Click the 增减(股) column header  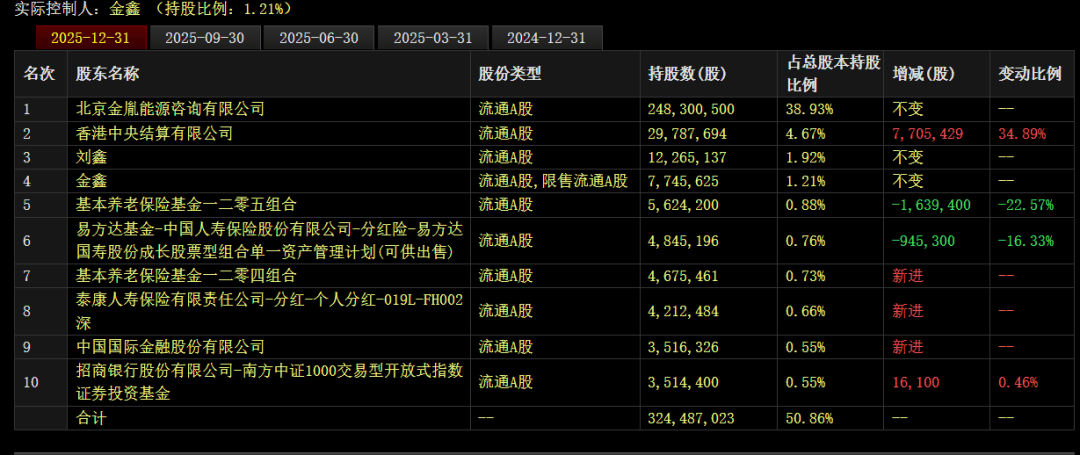tap(924, 74)
